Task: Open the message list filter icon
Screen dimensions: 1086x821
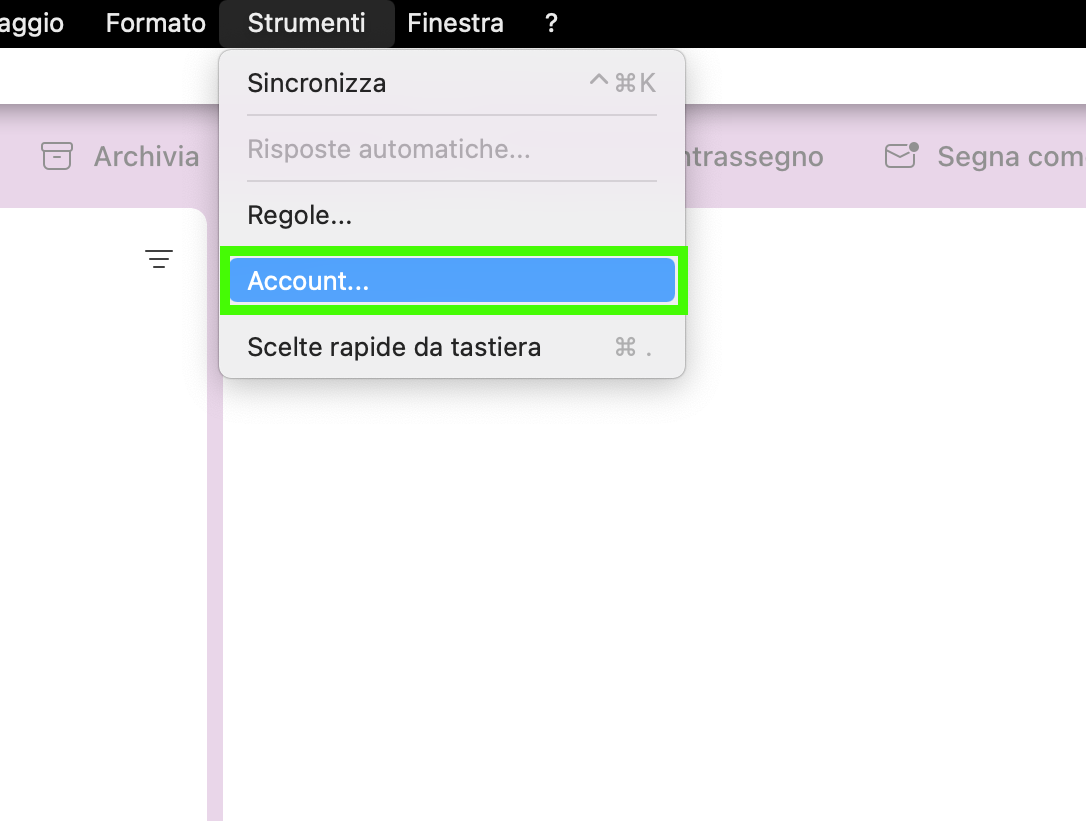Action: [159, 259]
